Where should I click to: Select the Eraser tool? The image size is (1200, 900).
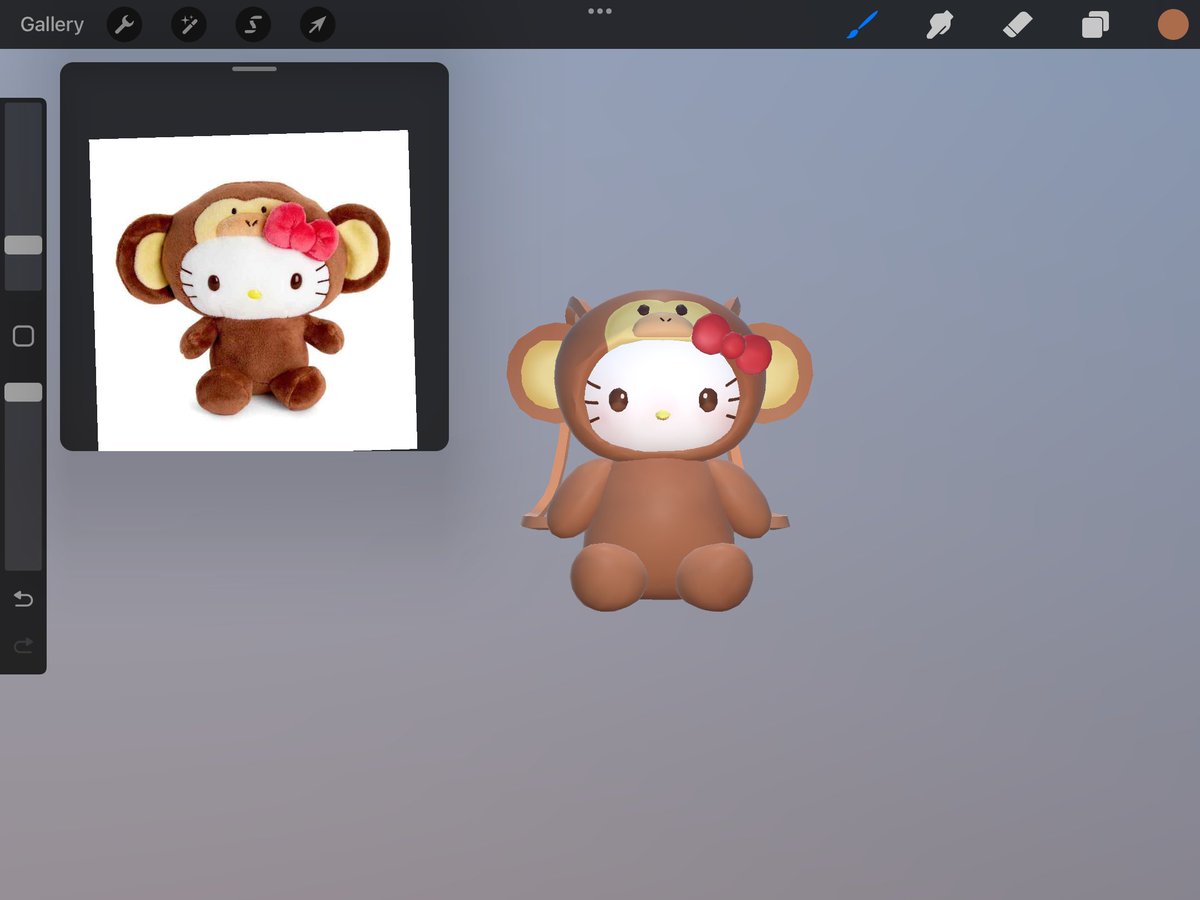[x=1017, y=25]
